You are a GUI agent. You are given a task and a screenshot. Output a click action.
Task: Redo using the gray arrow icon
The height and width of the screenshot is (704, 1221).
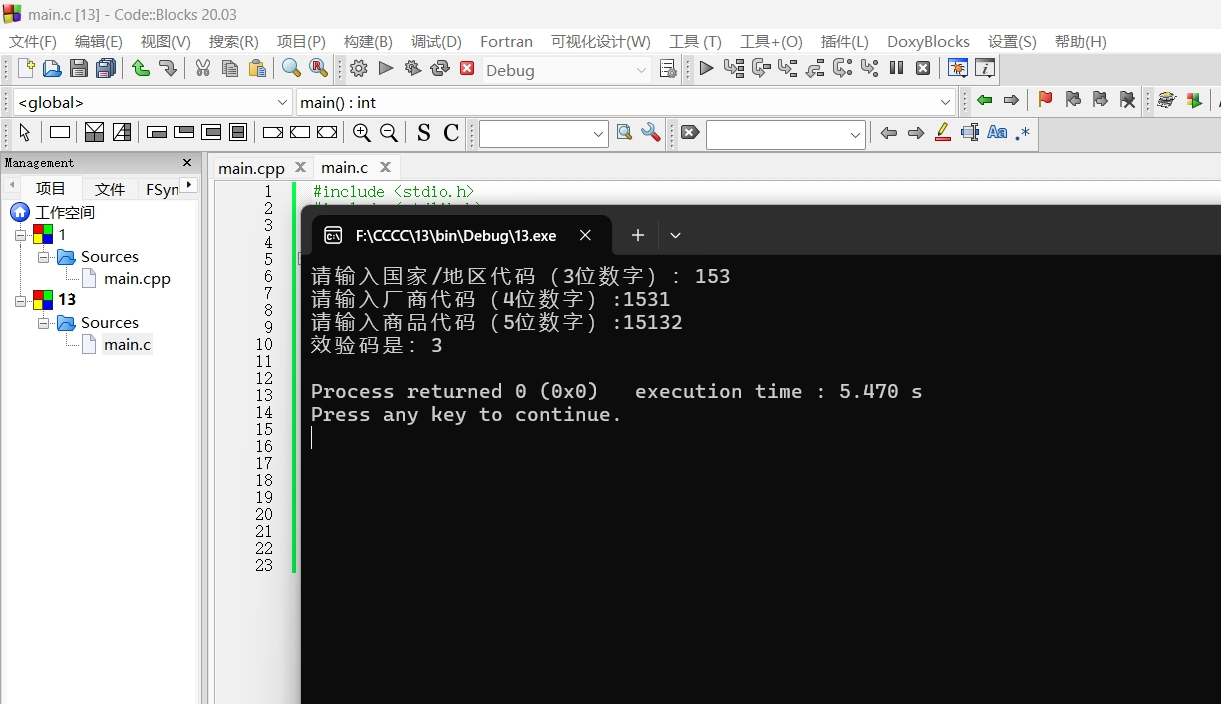click(168, 68)
